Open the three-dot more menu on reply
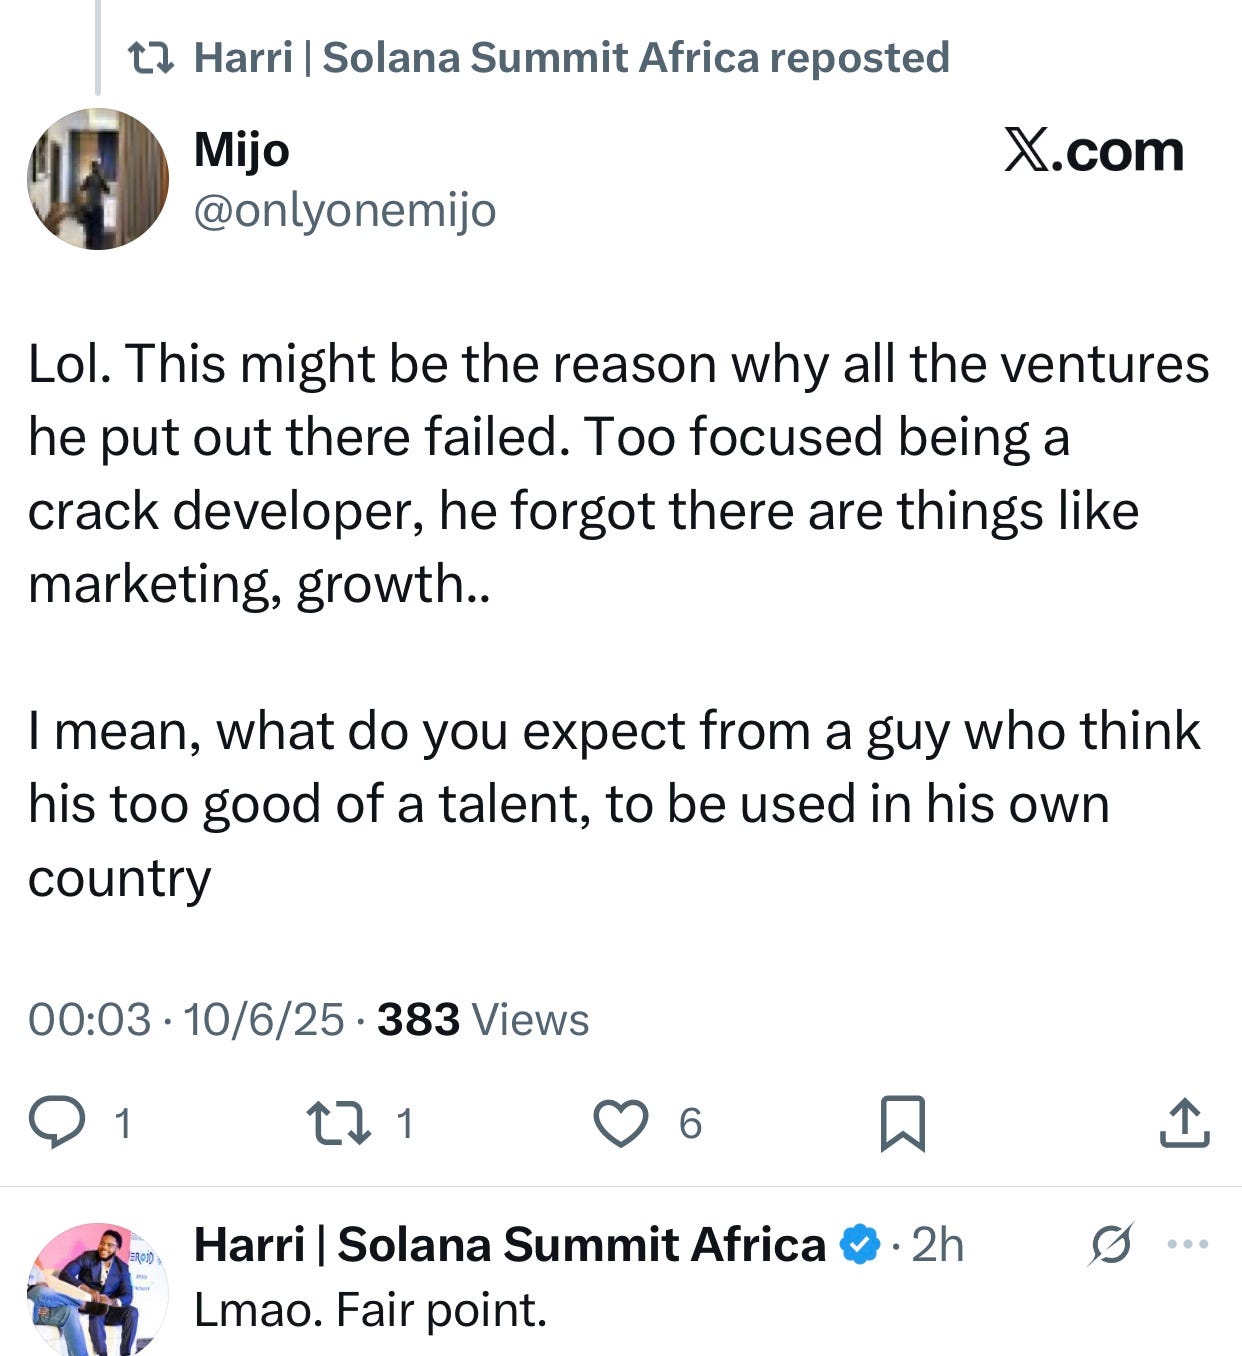 pyautogui.click(x=1188, y=1245)
